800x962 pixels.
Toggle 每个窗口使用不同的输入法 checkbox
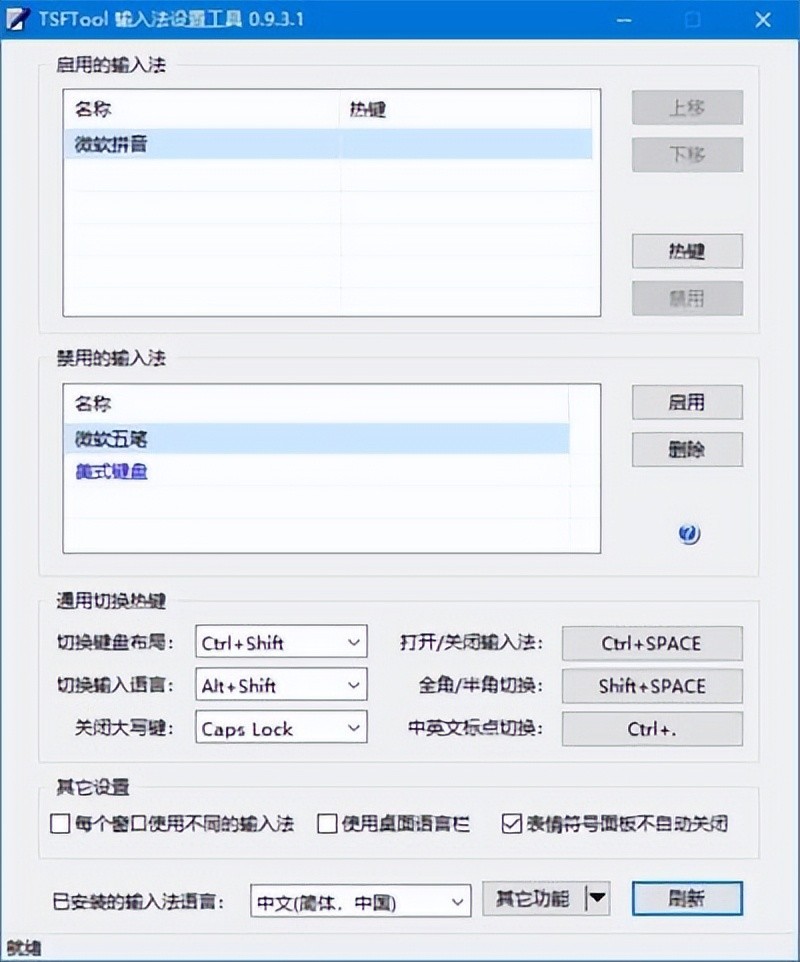[x=60, y=824]
